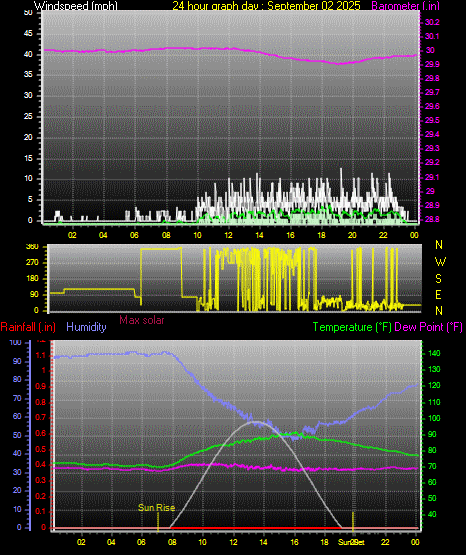
Task: Click the '24 hour graph day : September 02 2025' title
Action: [266, 6]
